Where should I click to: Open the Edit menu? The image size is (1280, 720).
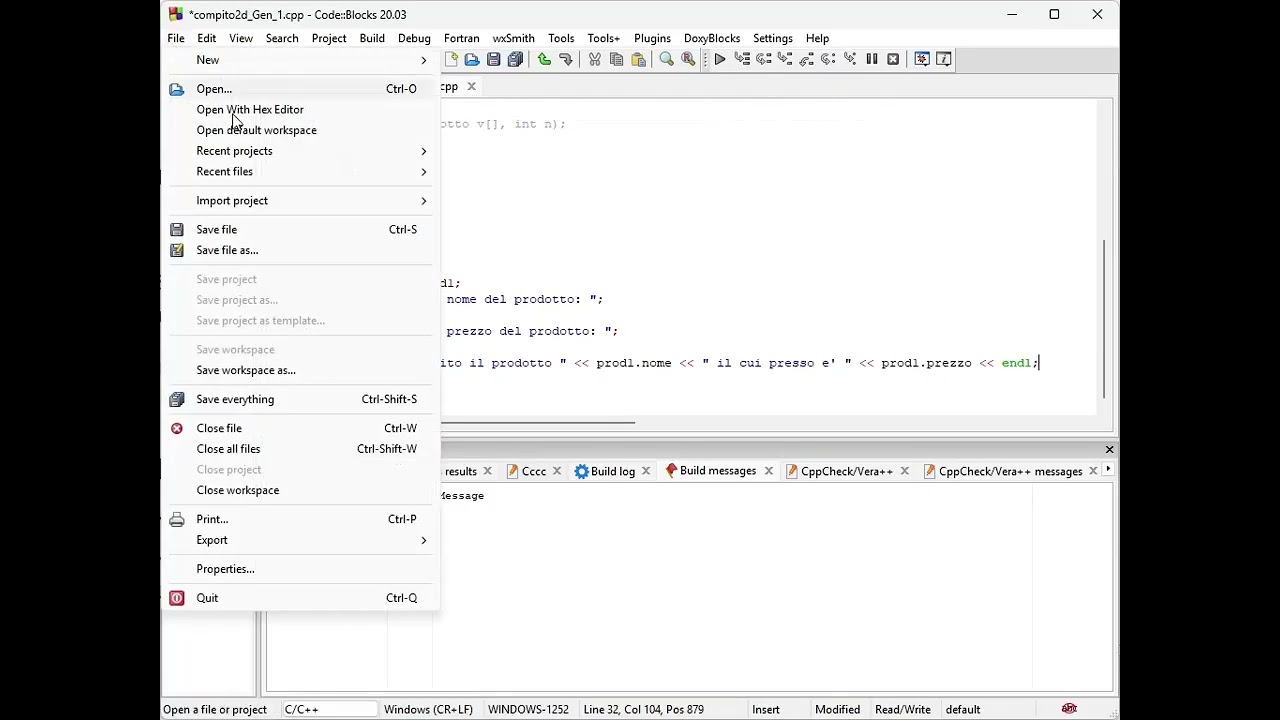[x=207, y=38]
